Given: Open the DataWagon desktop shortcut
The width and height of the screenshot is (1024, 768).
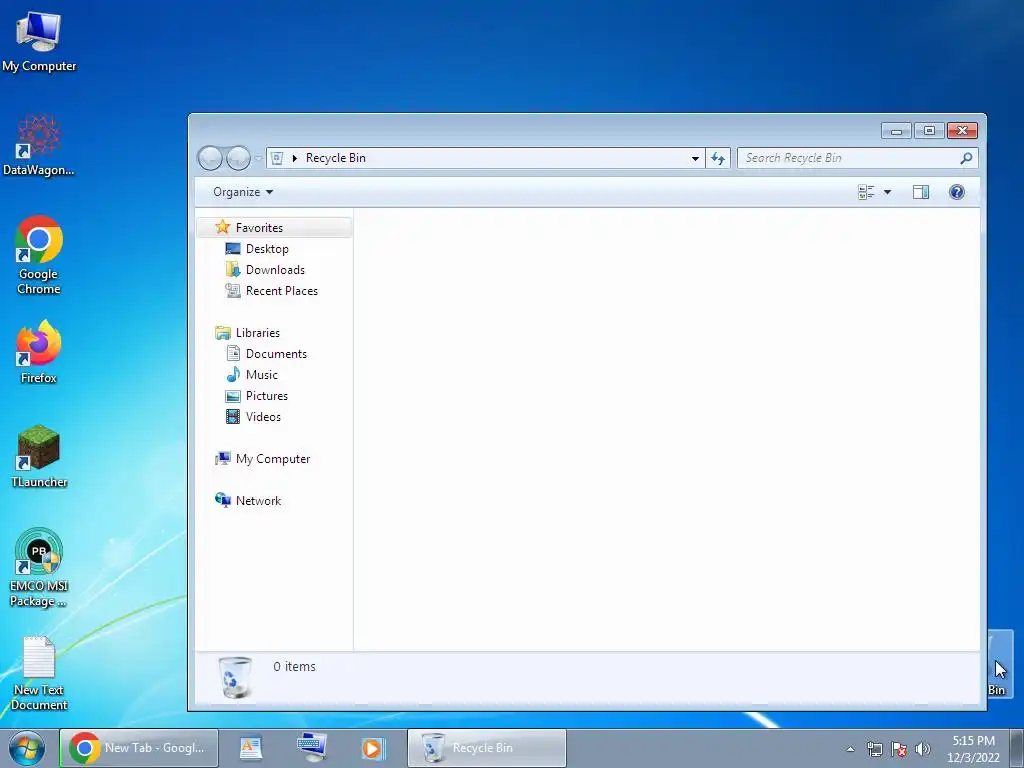Looking at the screenshot, I should [x=39, y=145].
